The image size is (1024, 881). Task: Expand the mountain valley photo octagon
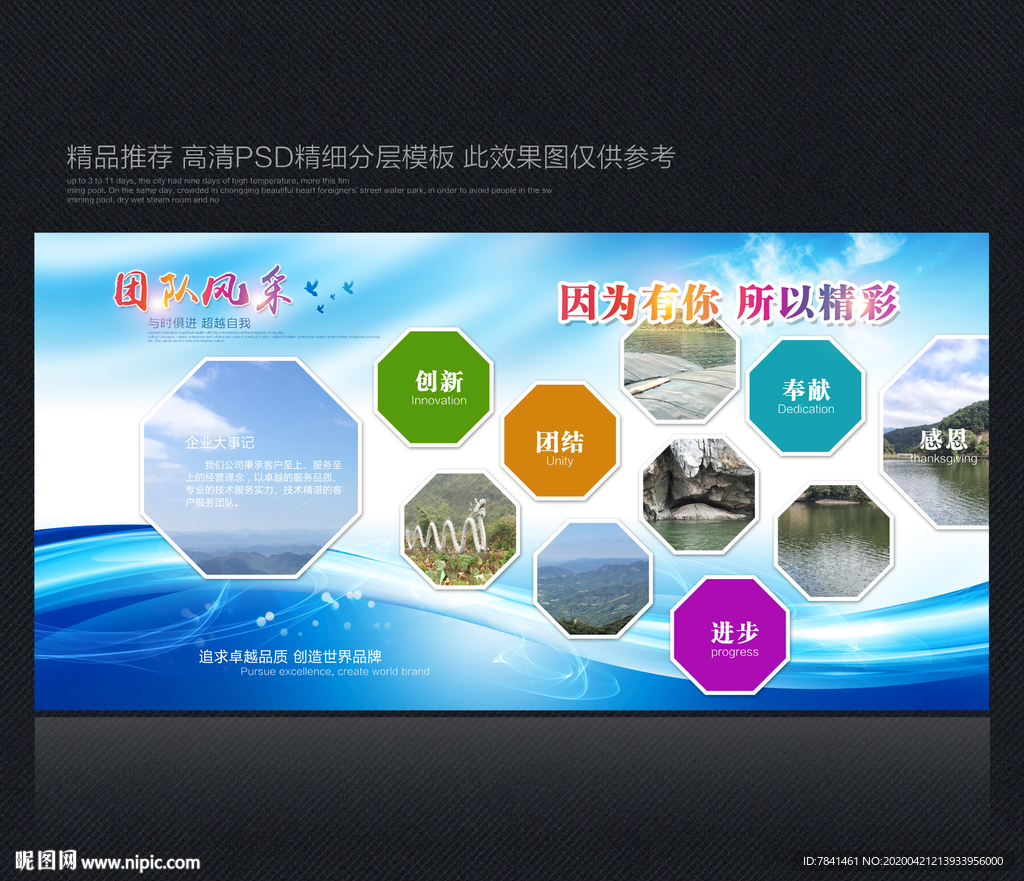coord(592,578)
